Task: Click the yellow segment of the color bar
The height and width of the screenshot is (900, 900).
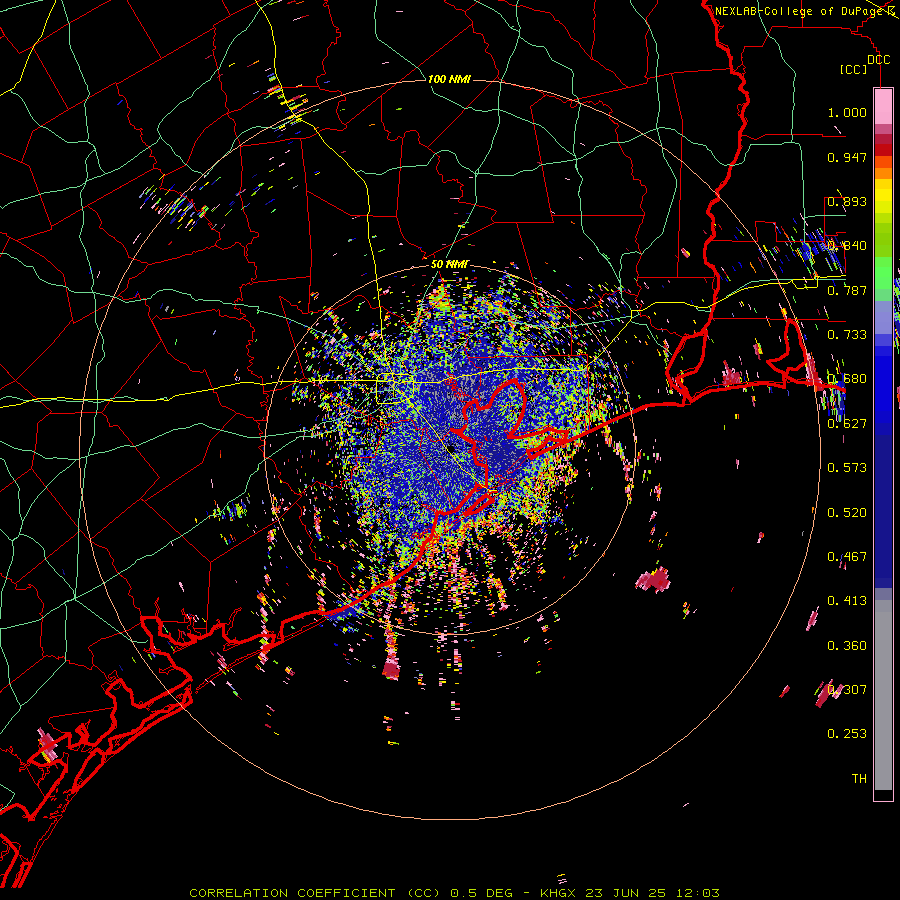Action: tap(883, 197)
